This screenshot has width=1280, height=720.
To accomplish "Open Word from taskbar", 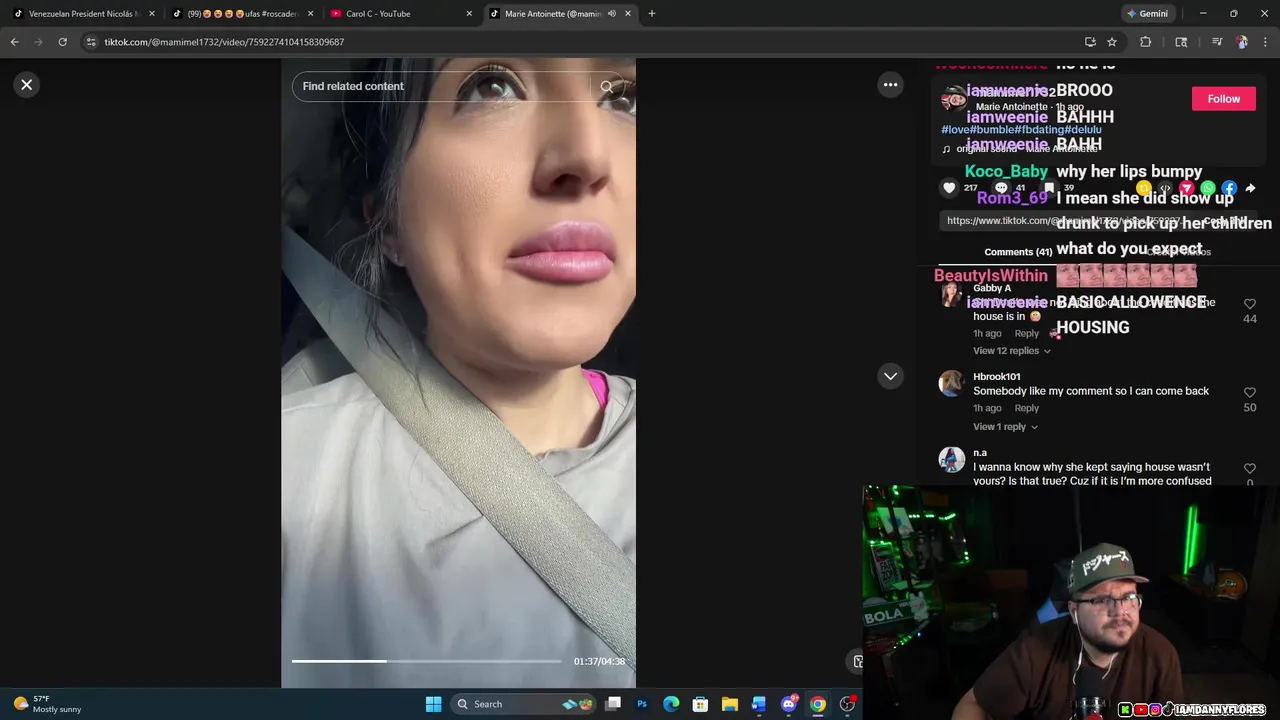I will [x=759, y=704].
